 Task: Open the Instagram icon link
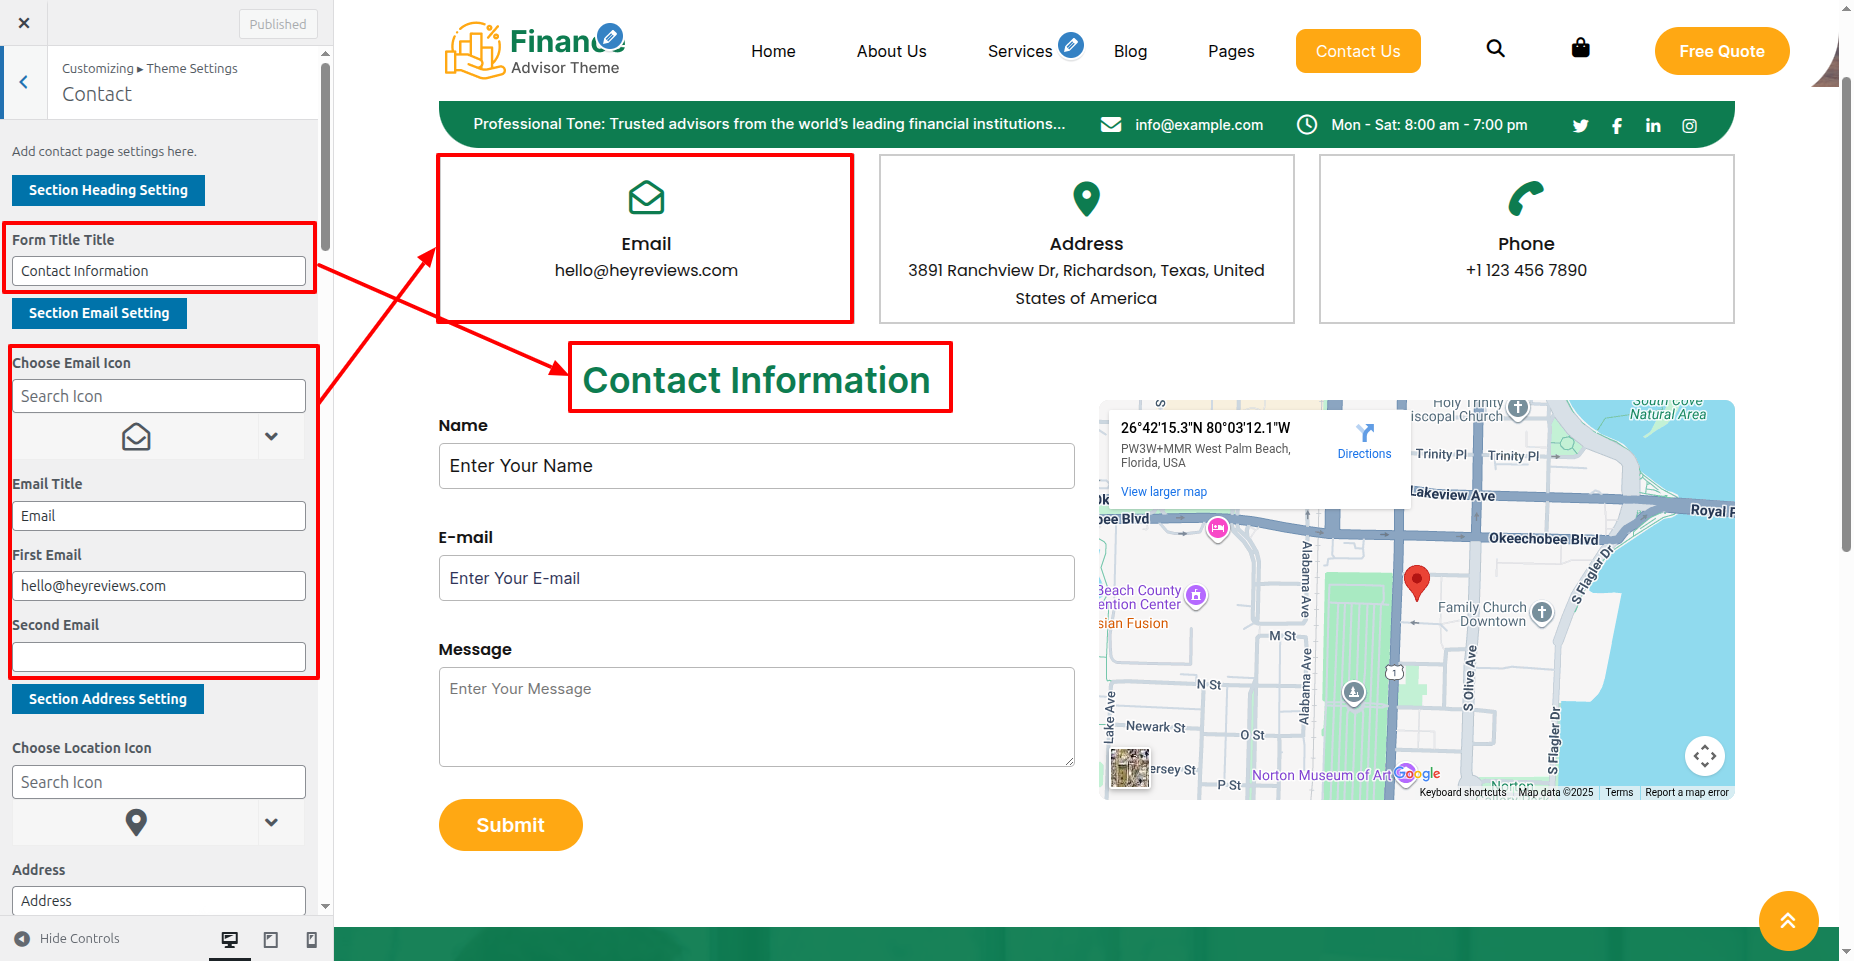pyautogui.click(x=1689, y=126)
